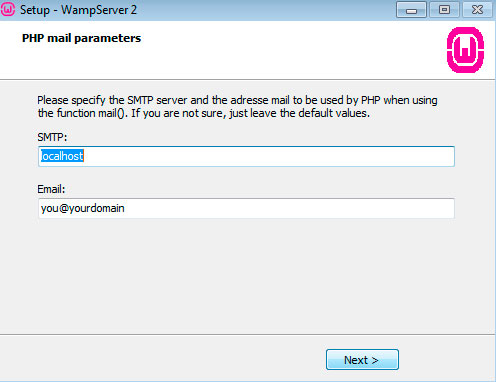The image size is (496, 382).
Task: Click the 'Setup - WampServer 2' title text
Action: coord(78,10)
